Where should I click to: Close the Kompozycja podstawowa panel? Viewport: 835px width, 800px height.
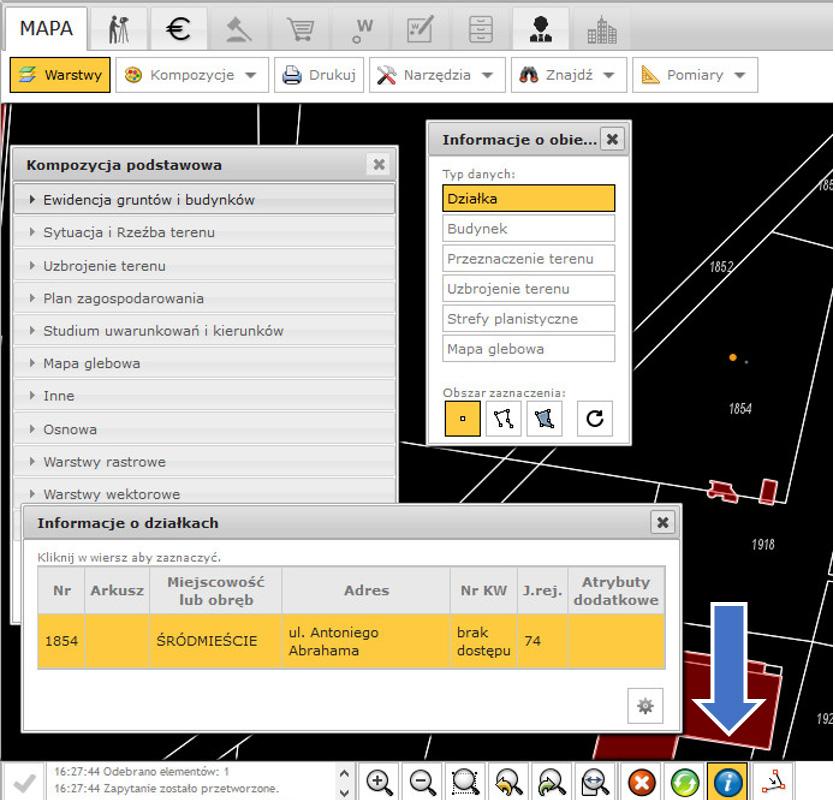click(379, 165)
